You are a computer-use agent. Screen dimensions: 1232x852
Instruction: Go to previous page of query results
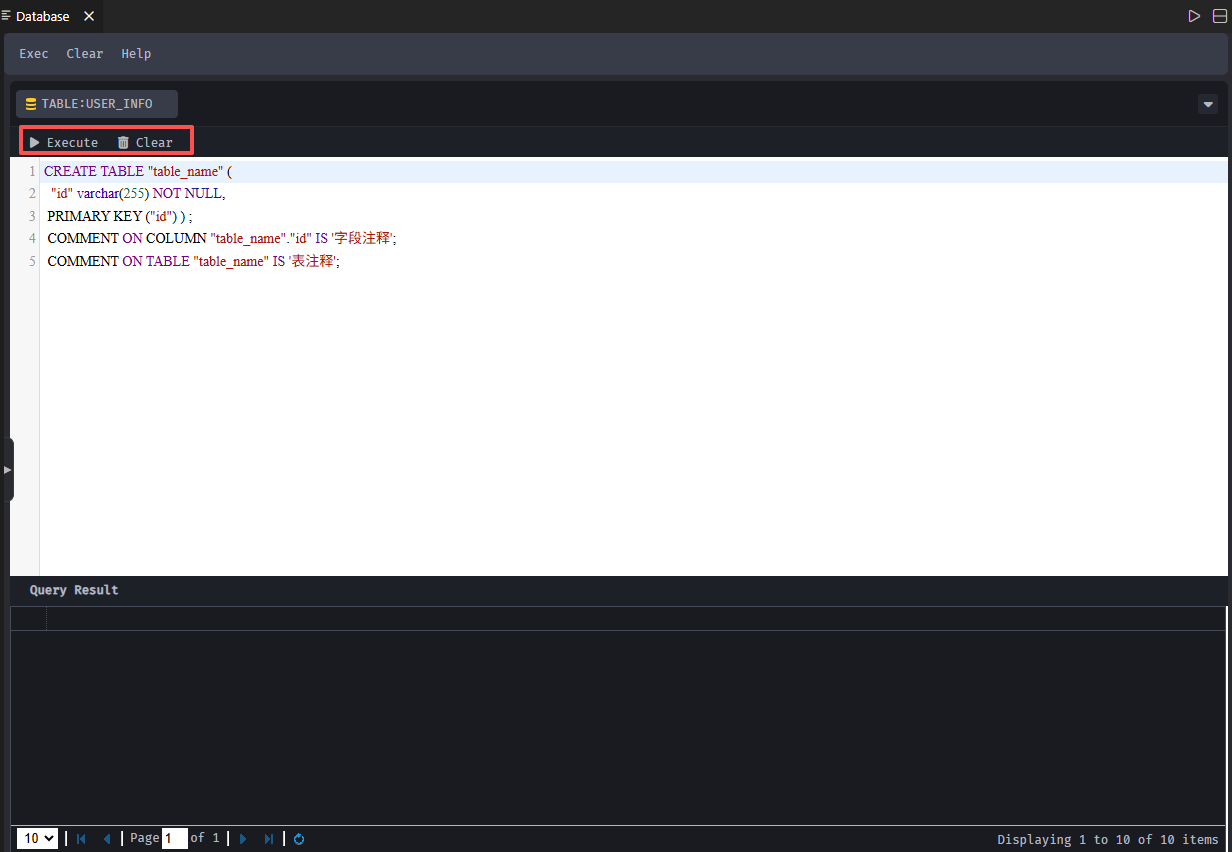tap(107, 839)
